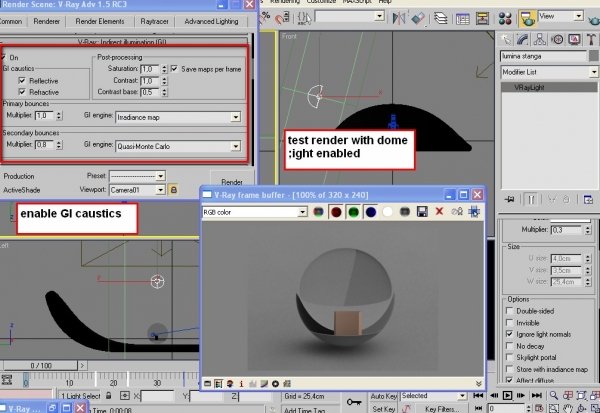The width and height of the screenshot is (600, 413).
Task: Open the Modify panel tab icon
Action: coord(522,39)
